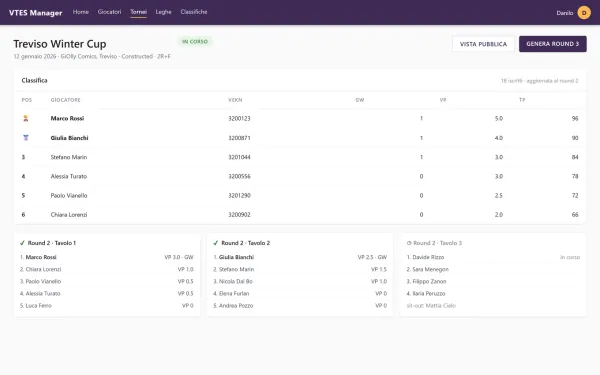
Task: Sort by the POS column header
Action: [27, 100]
